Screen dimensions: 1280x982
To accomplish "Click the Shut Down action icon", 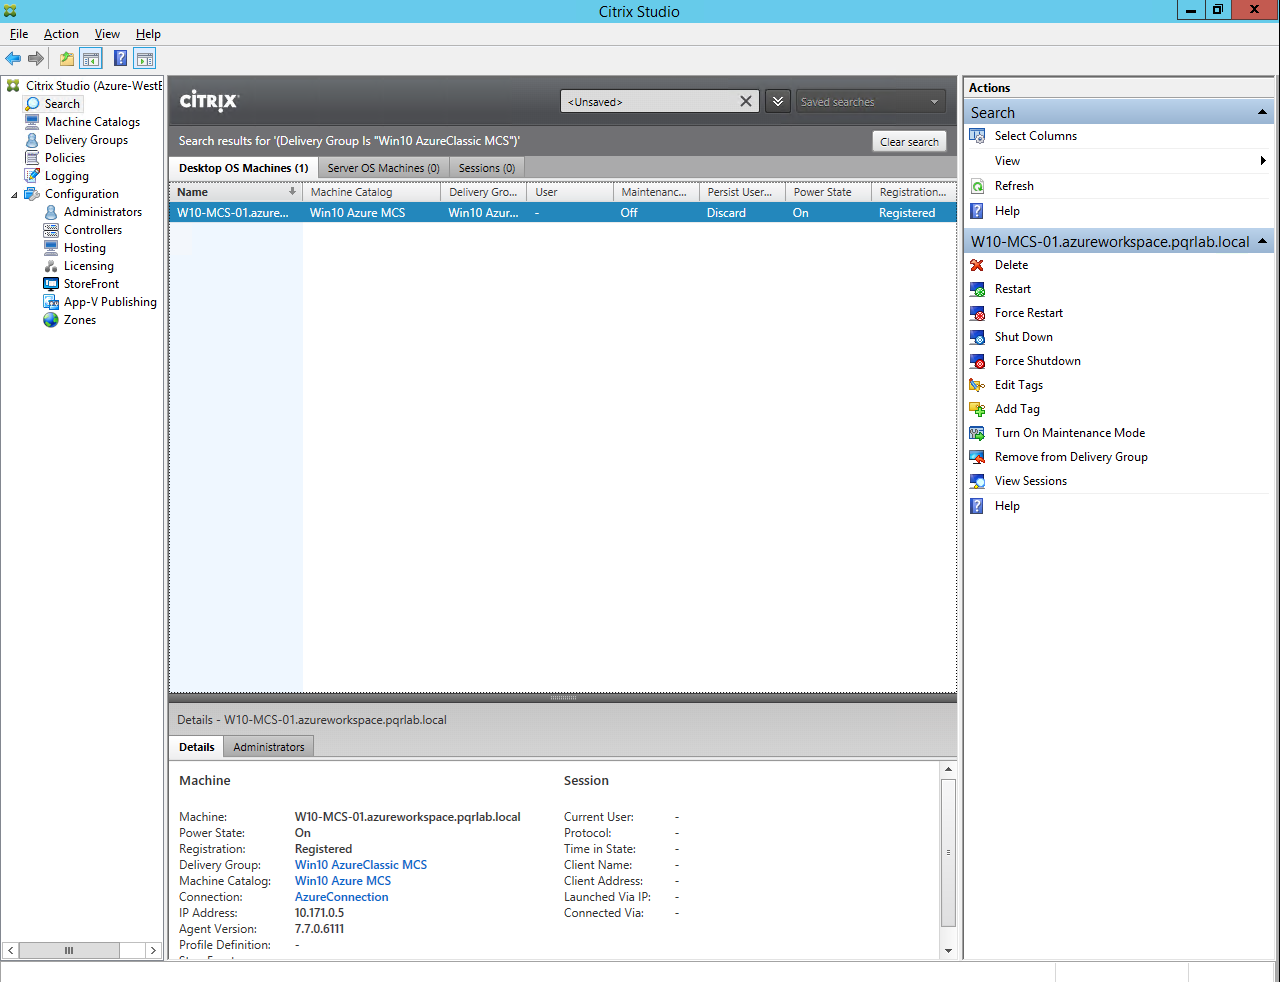I will point(977,337).
